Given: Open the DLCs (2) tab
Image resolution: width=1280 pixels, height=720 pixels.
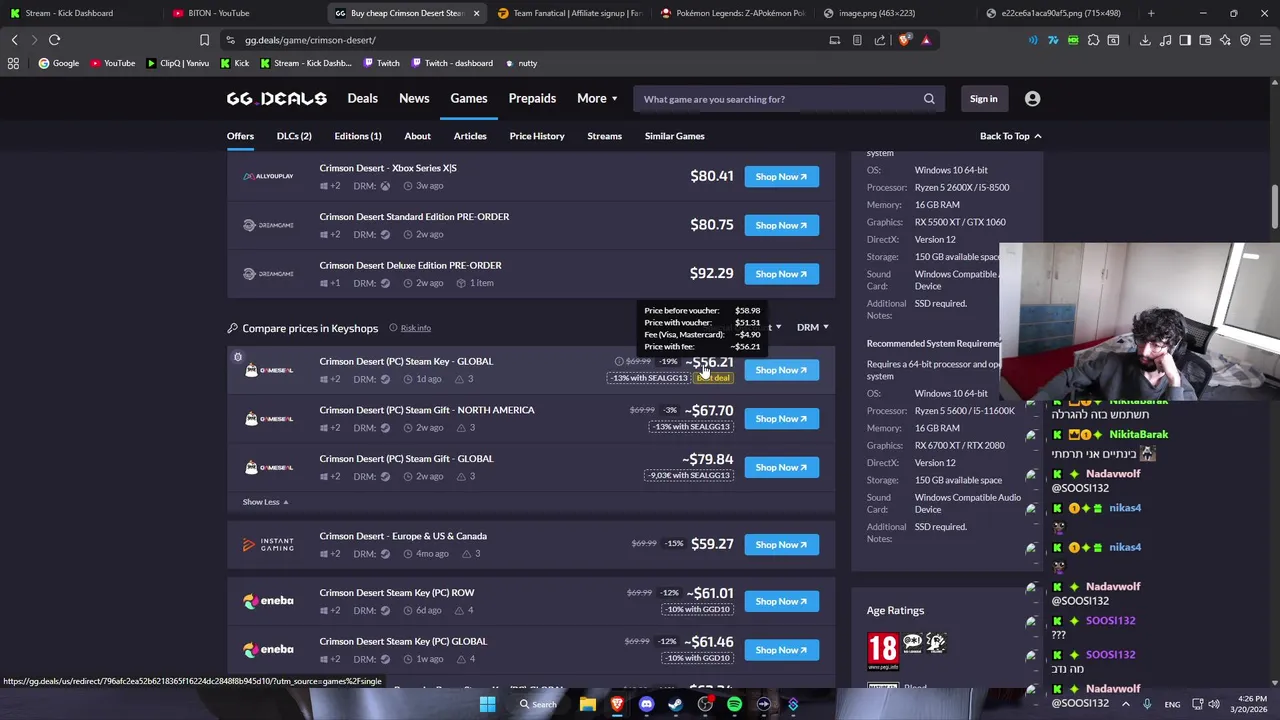Looking at the screenshot, I should pyautogui.click(x=294, y=136).
